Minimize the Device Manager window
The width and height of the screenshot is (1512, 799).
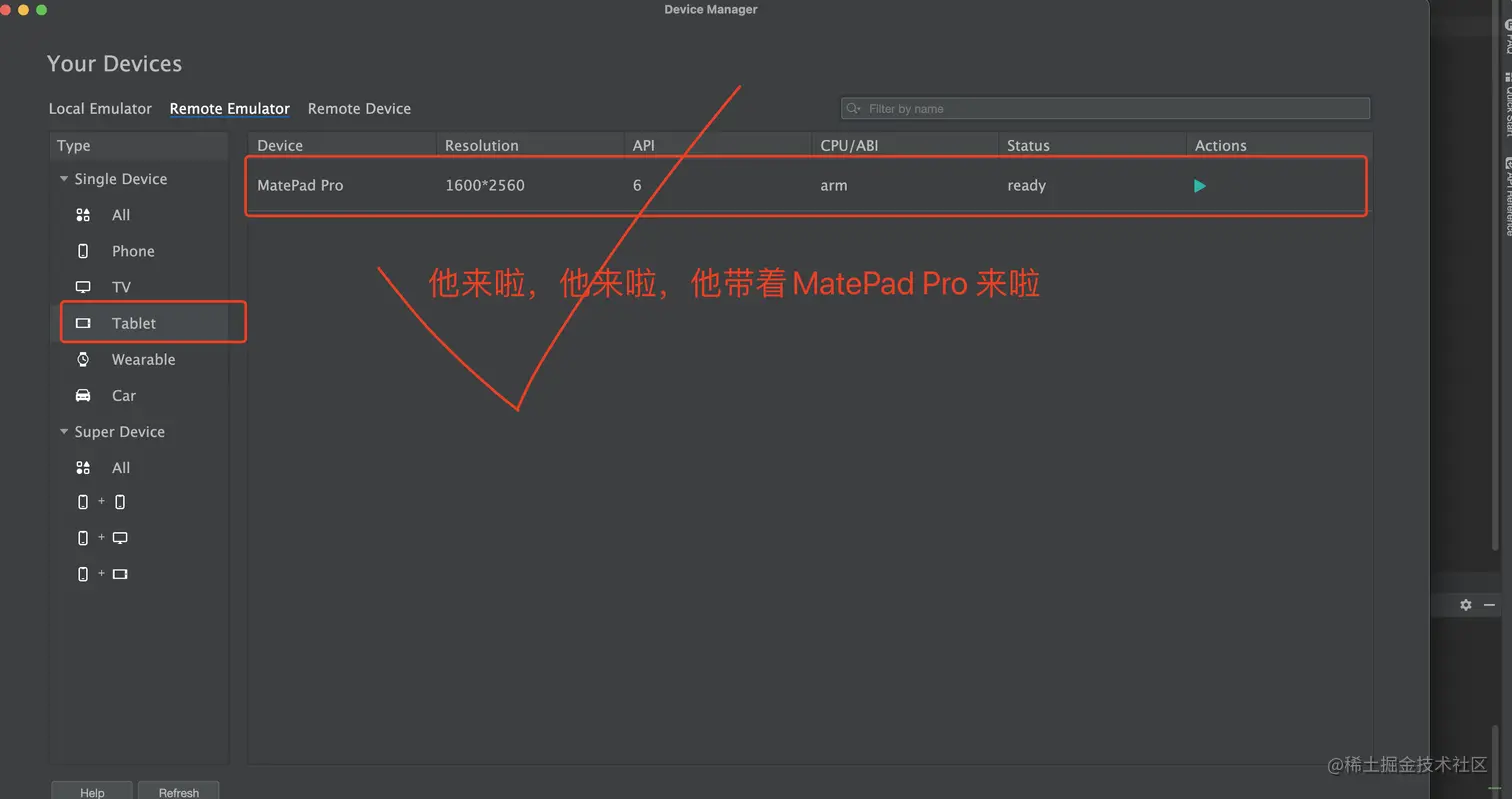[x=23, y=10]
